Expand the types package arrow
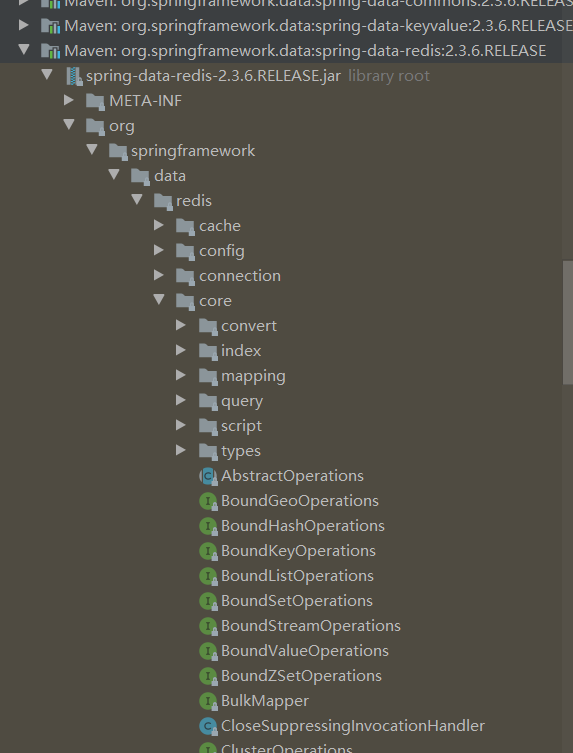Screen dimensions: 573x753 [181, 449]
